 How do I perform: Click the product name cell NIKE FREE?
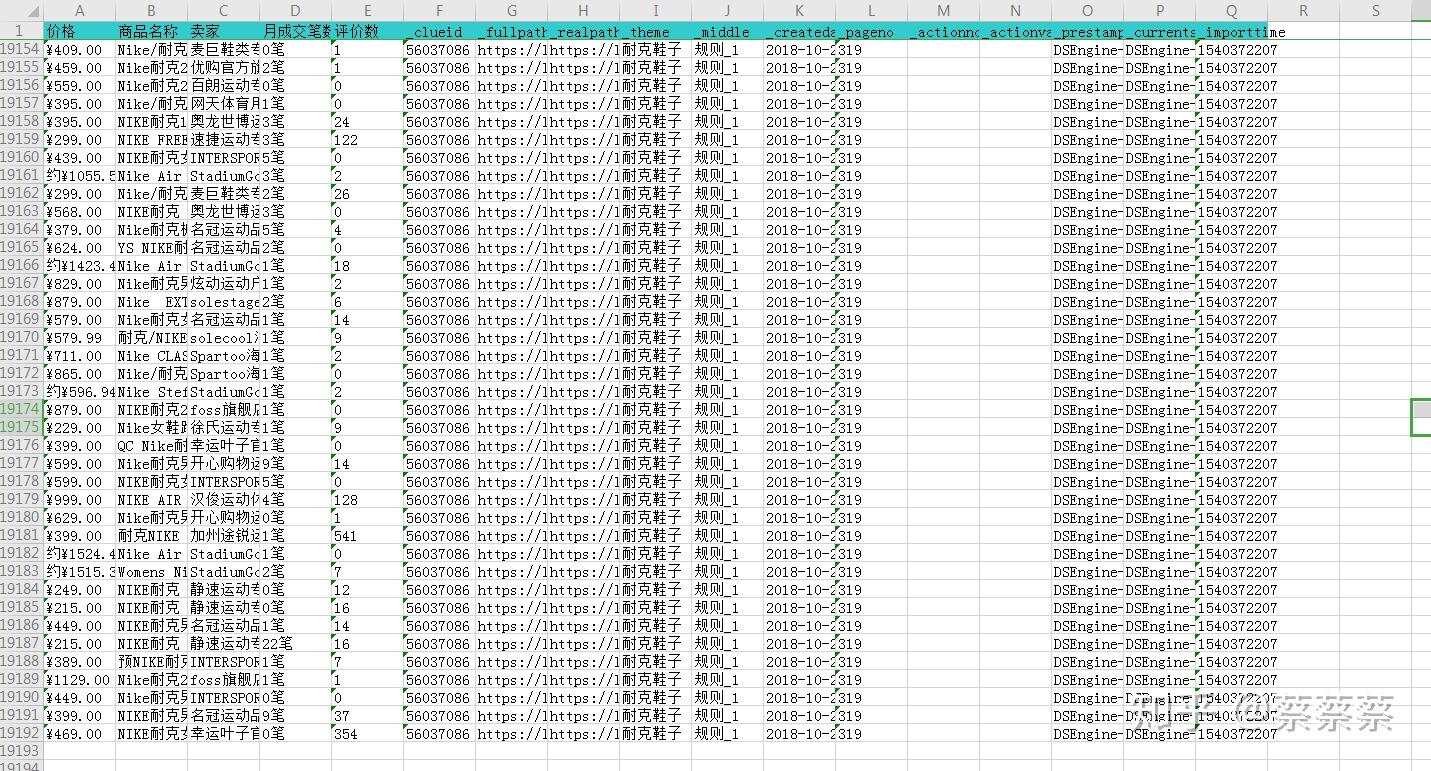152,140
